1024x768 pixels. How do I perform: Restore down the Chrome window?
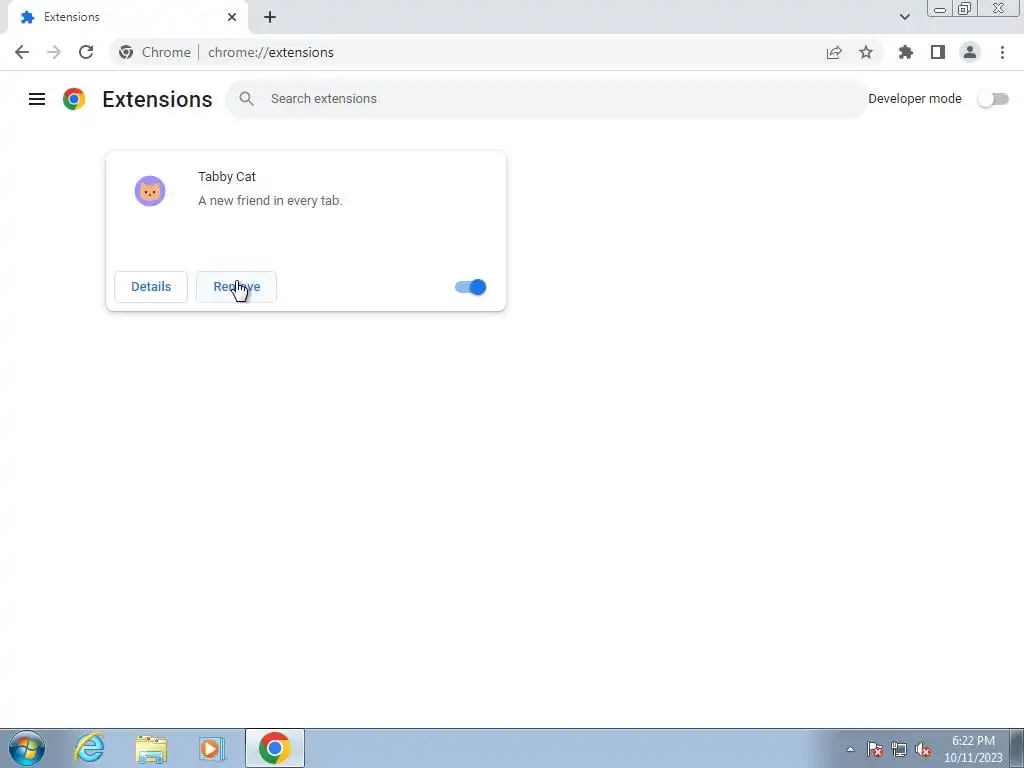(x=964, y=9)
